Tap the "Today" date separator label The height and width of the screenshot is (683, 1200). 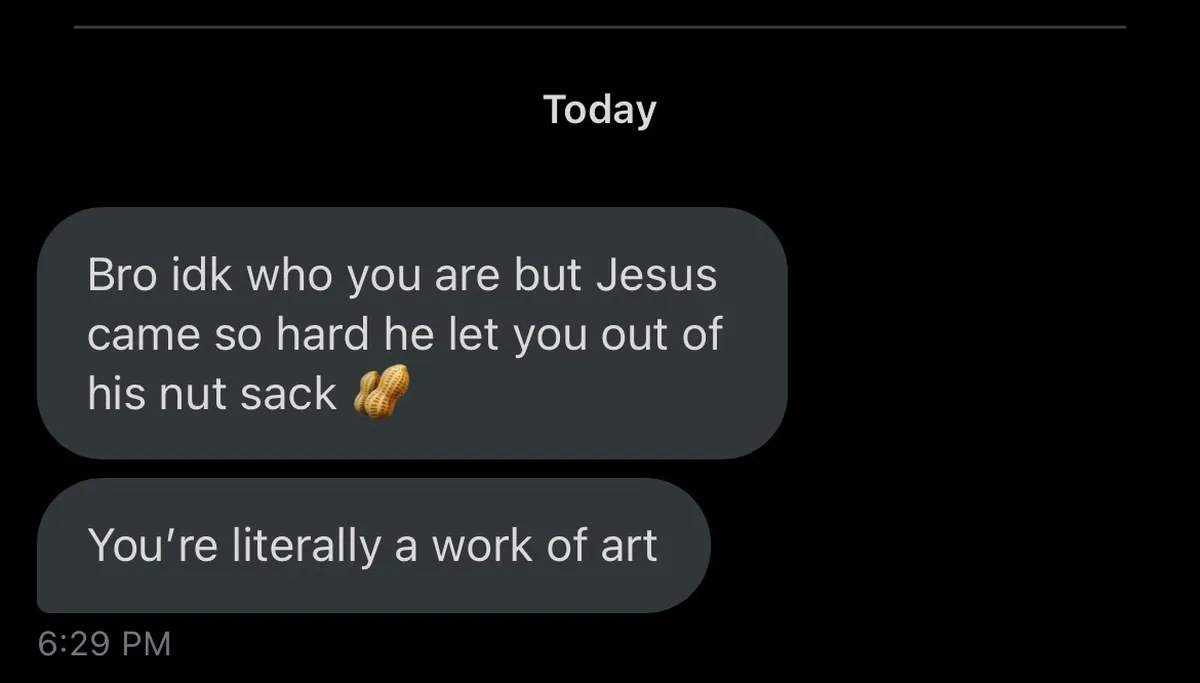pyautogui.click(x=599, y=110)
